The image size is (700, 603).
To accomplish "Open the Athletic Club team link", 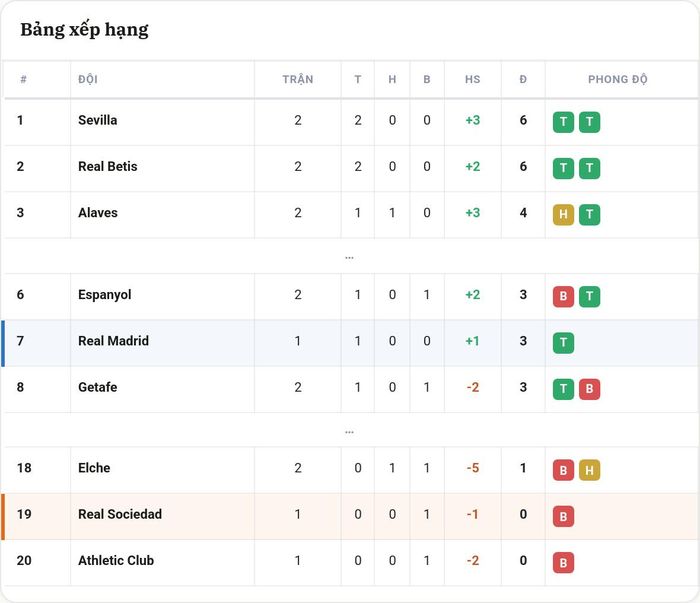I will (x=116, y=561).
